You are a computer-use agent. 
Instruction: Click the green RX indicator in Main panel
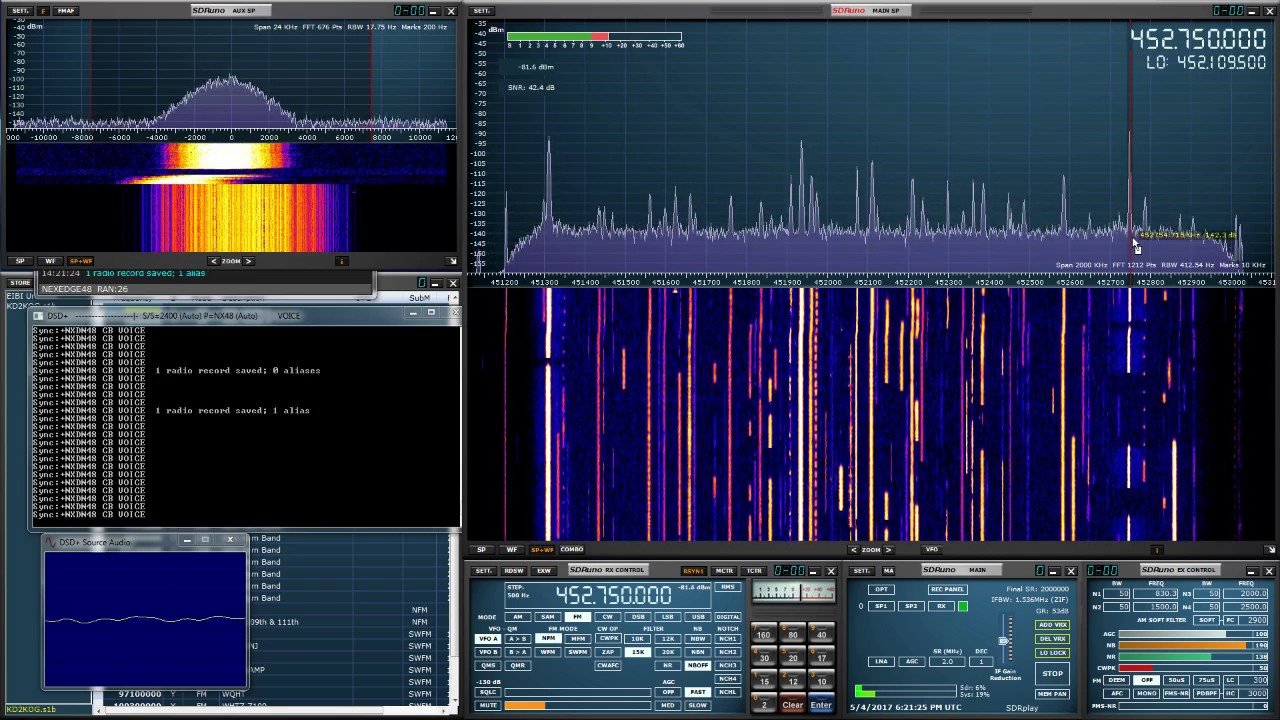tap(963, 606)
